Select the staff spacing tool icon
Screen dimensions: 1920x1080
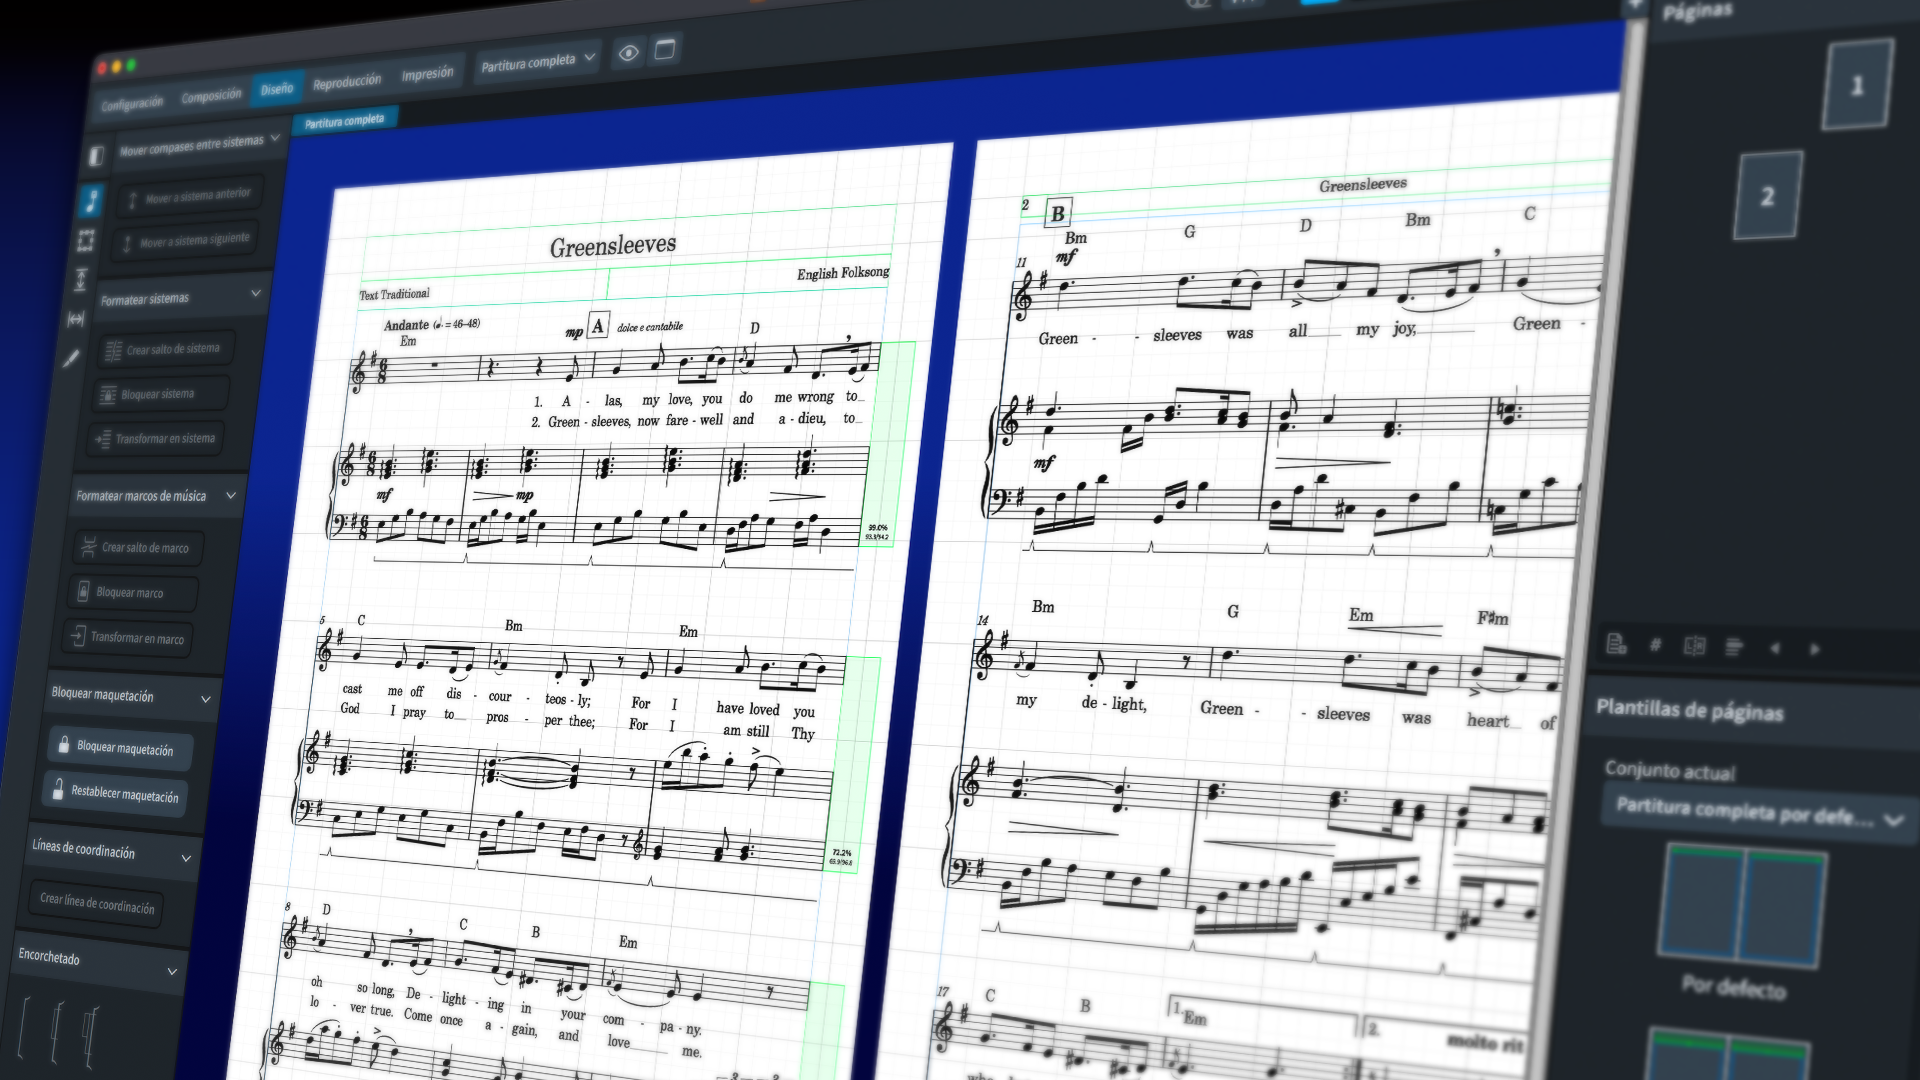(81, 280)
